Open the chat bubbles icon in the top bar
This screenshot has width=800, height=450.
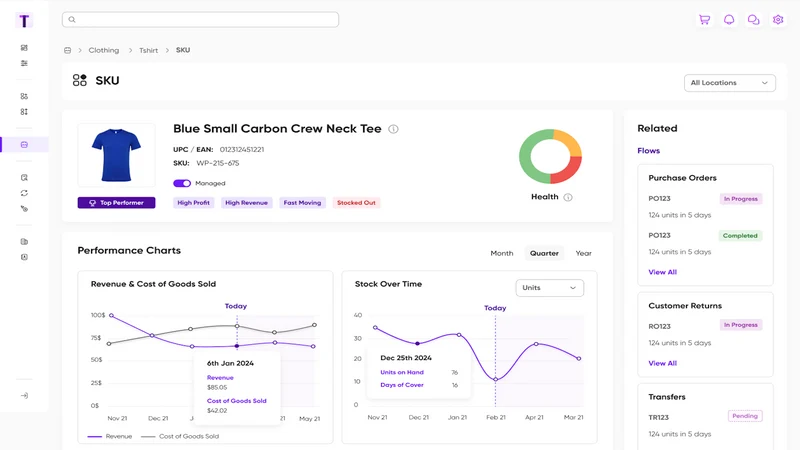tap(754, 20)
